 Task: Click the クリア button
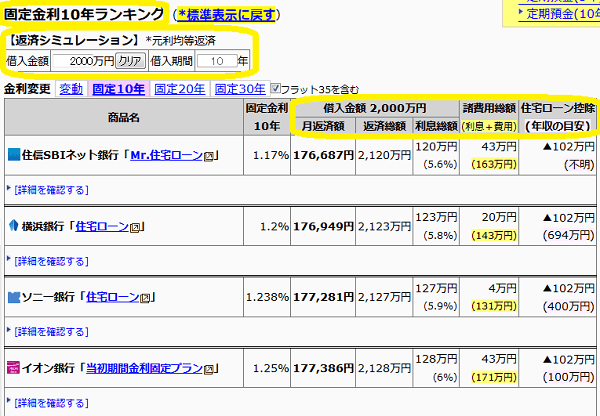pyautogui.click(x=130, y=61)
